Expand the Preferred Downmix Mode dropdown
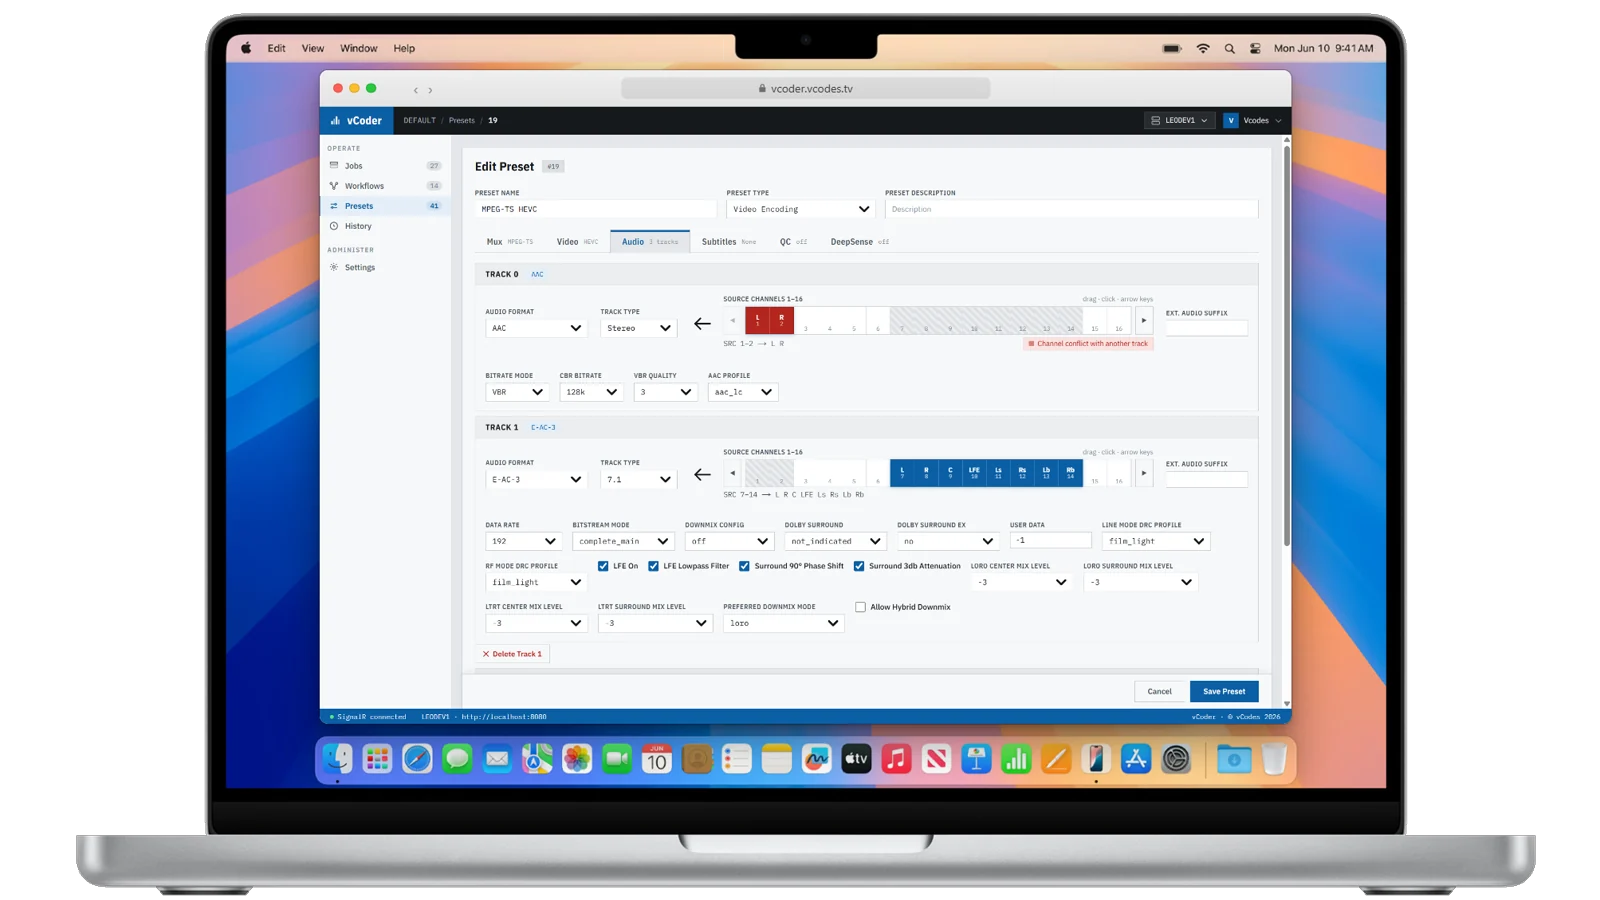This screenshot has height=900, width=1600. pos(784,623)
